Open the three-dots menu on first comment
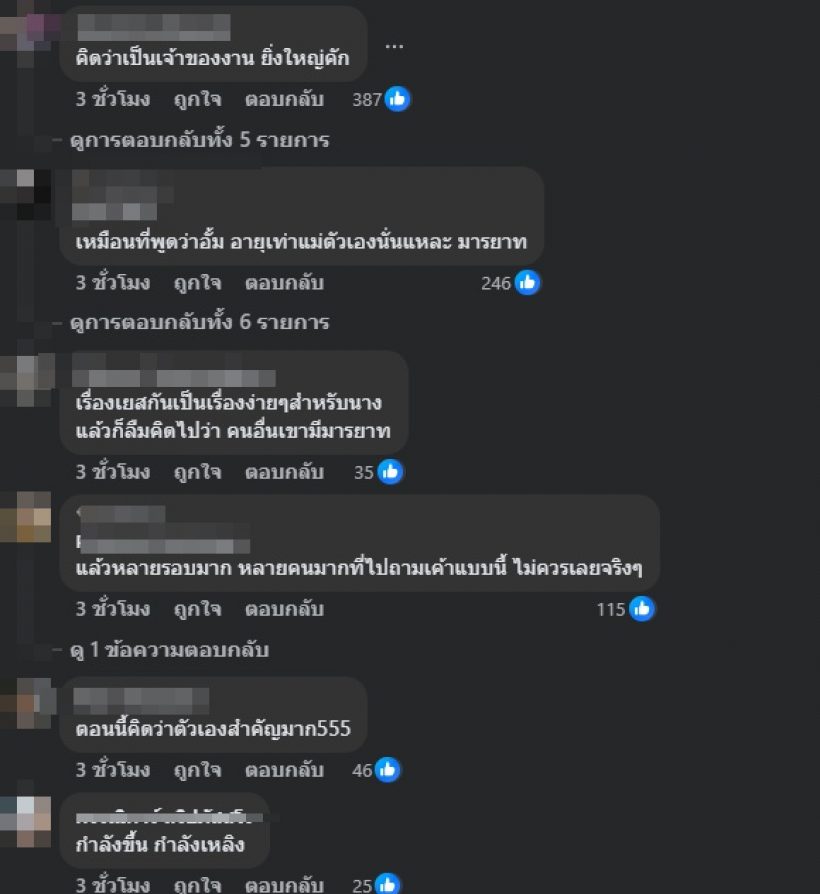Image resolution: width=820 pixels, height=894 pixels. pos(394,46)
